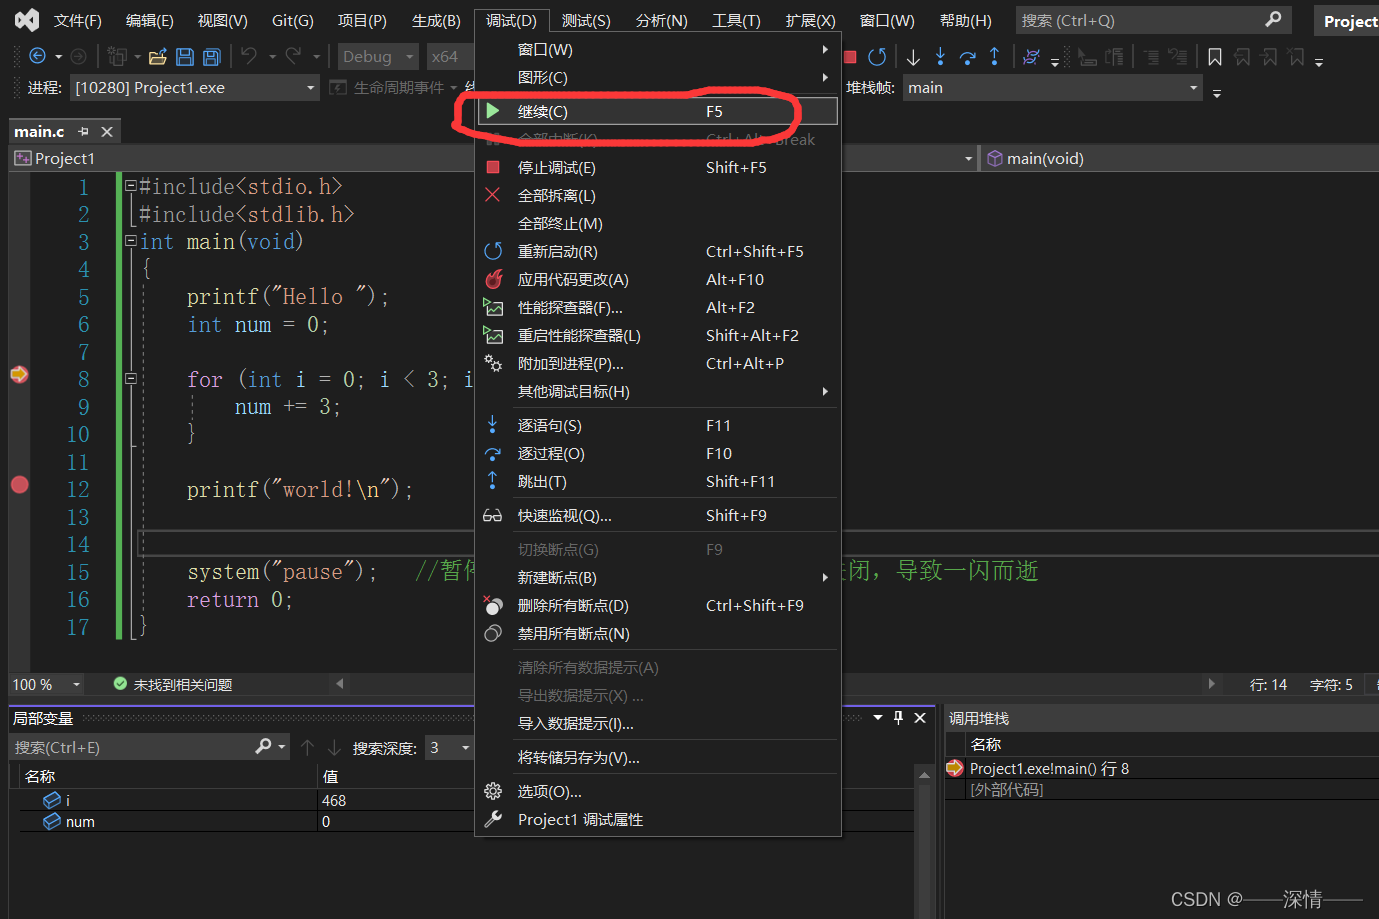
Task: Click the Undo icon in toolbar
Action: pyautogui.click(x=249, y=56)
